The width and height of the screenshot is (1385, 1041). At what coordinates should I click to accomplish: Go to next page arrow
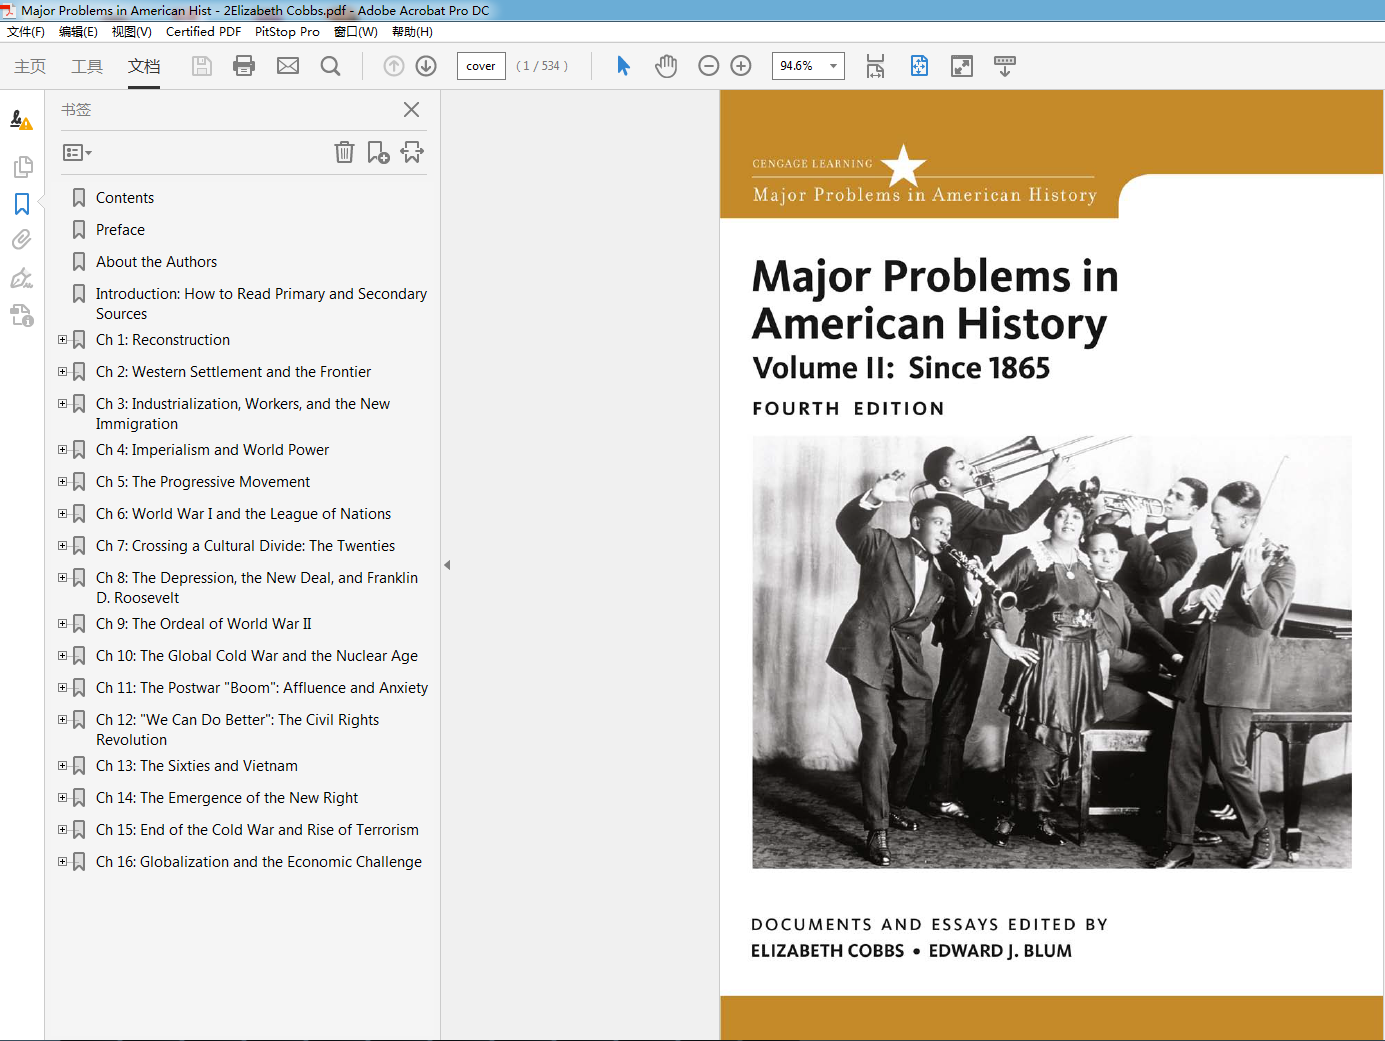(426, 66)
